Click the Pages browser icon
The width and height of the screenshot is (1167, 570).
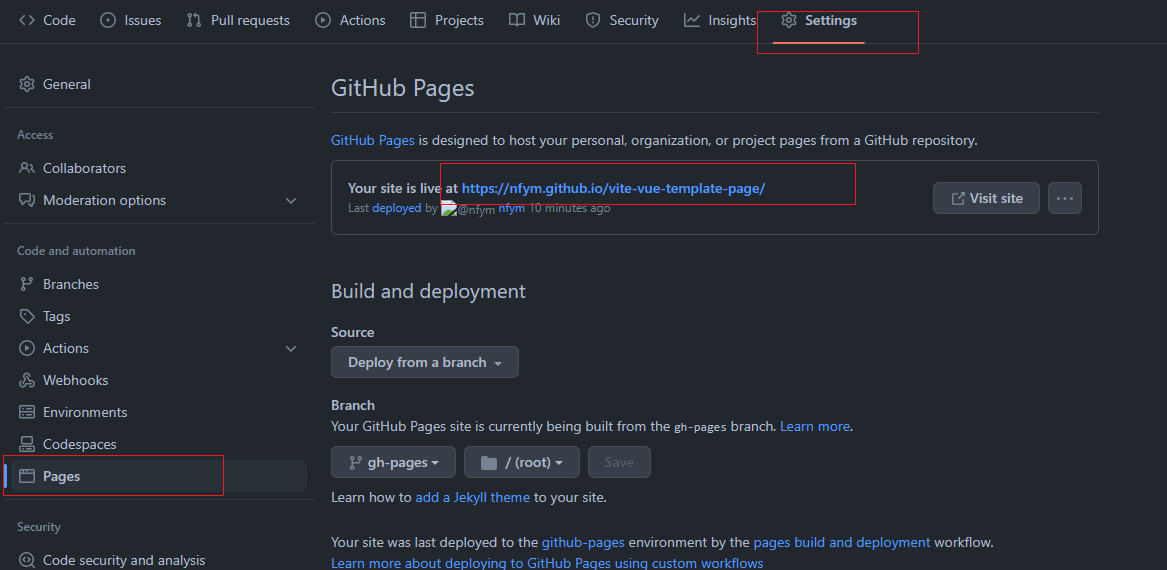click(x=27, y=476)
